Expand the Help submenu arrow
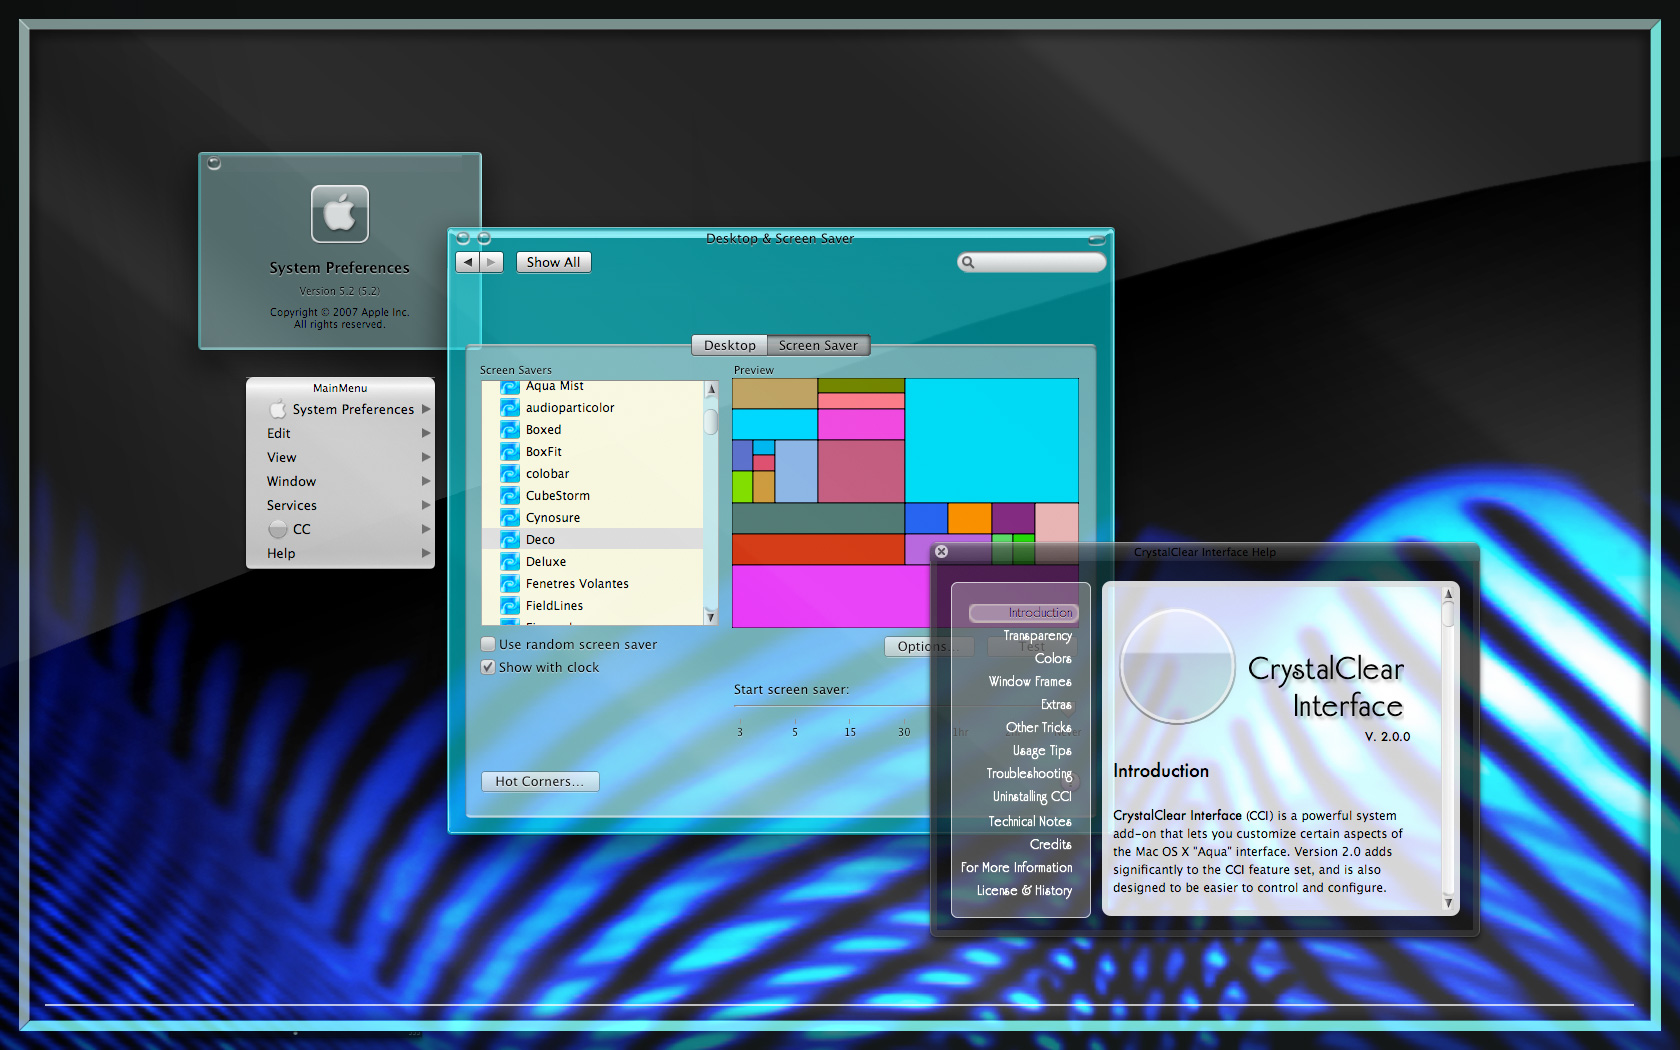 tap(426, 553)
